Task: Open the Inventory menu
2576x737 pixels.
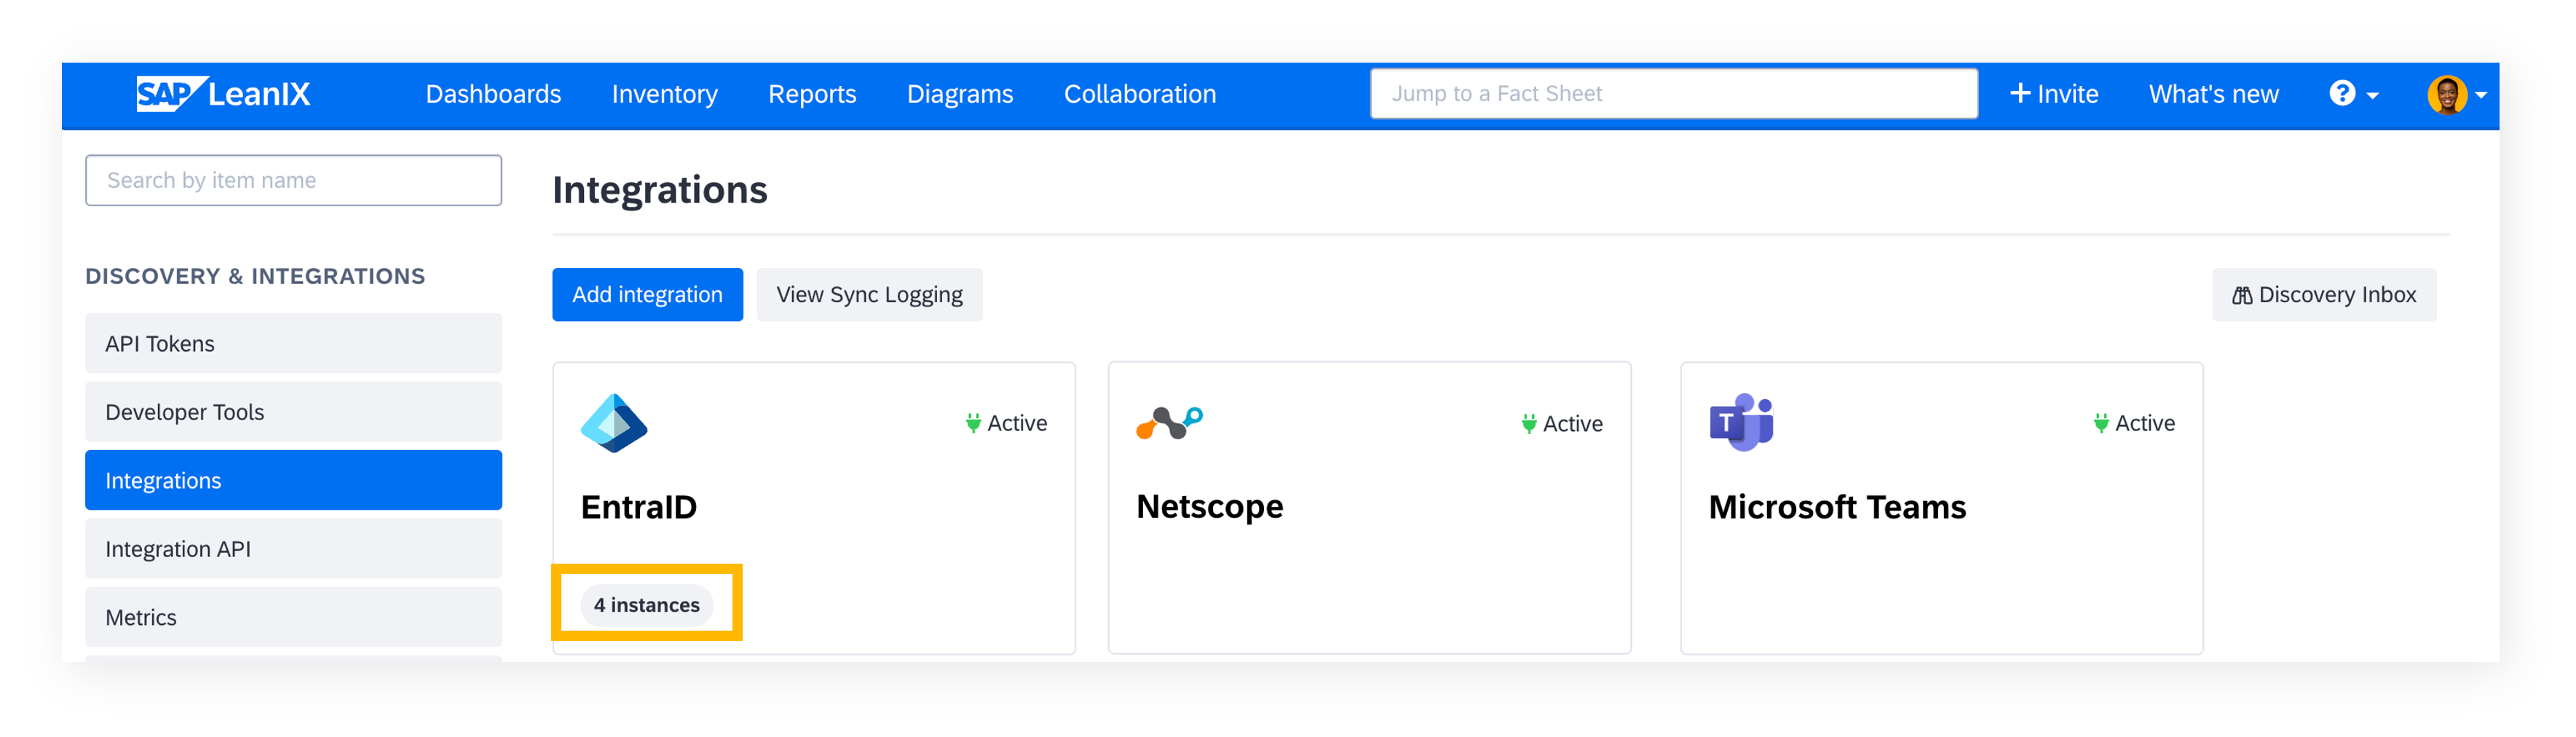Action: click(664, 94)
